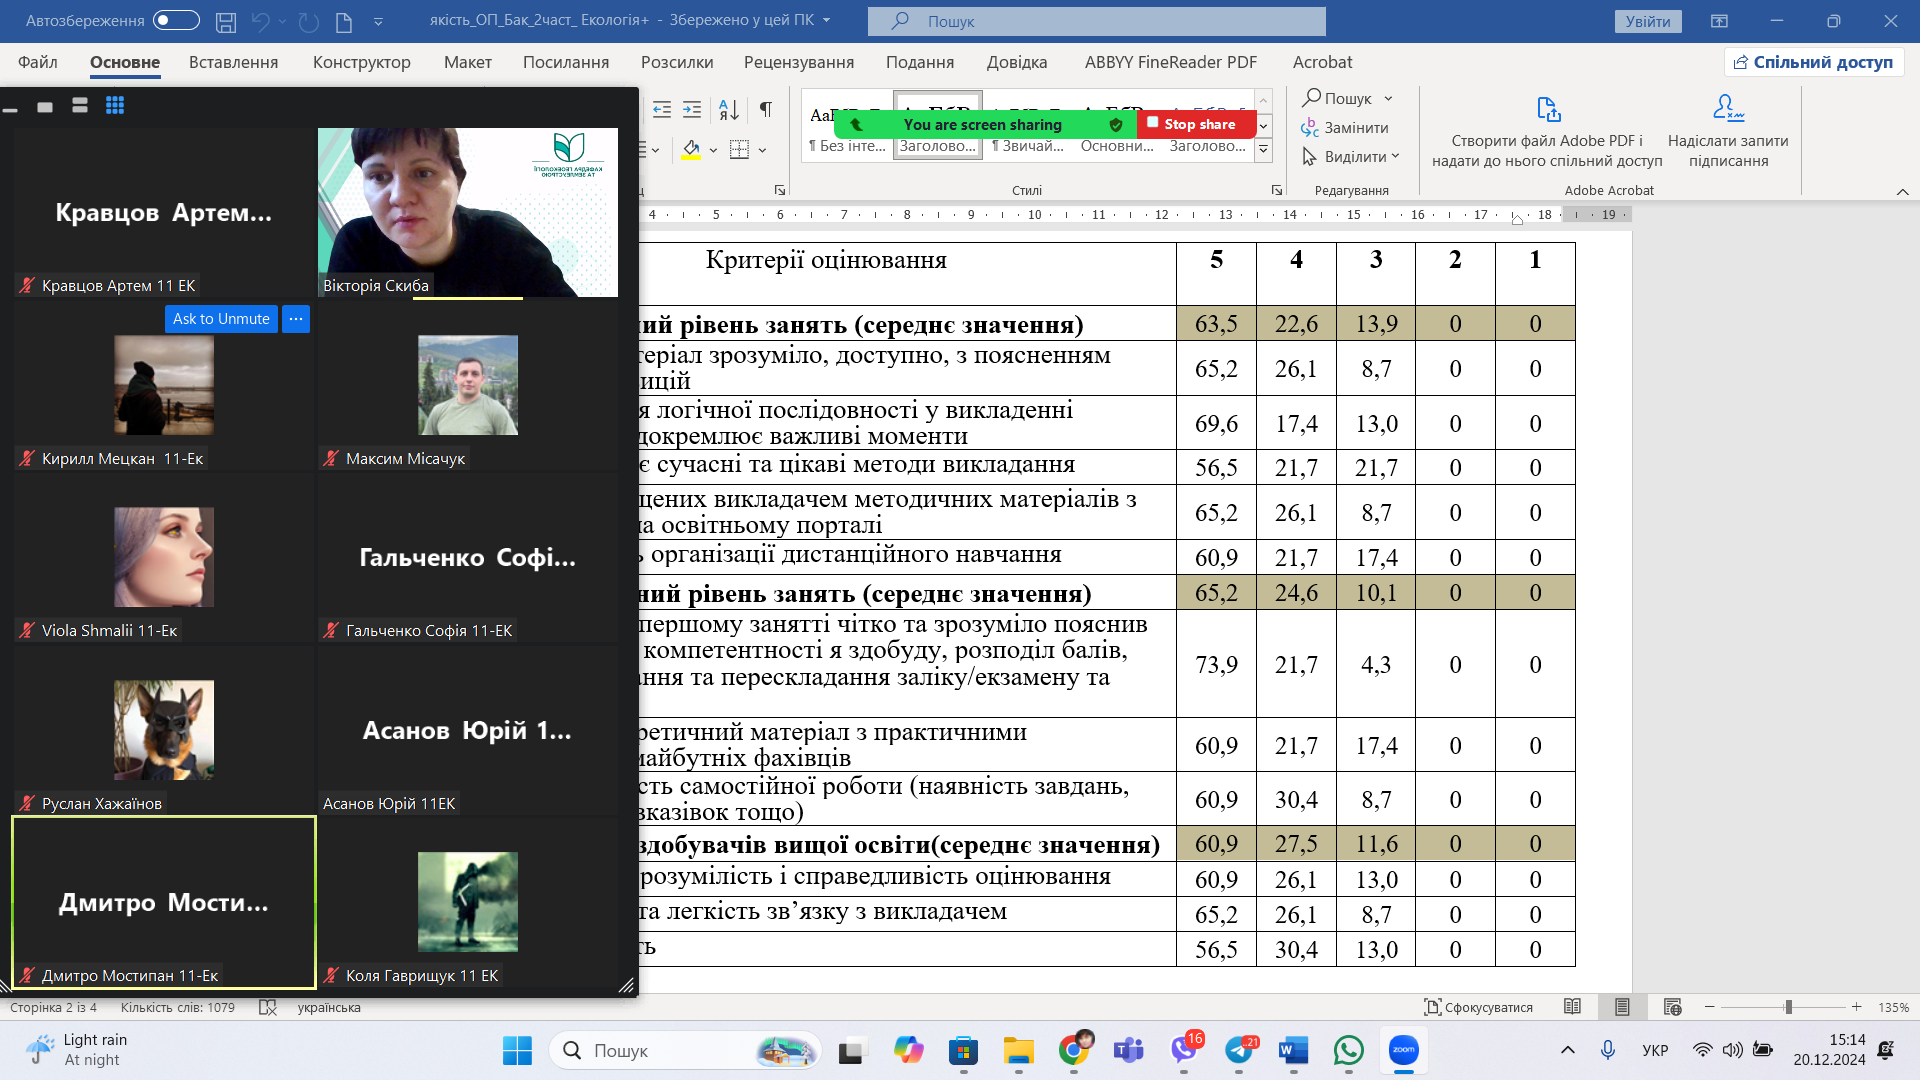Toggle the Сфокусуватися focus mode
Viewport: 1920px width, 1080px height.
(x=1478, y=1007)
